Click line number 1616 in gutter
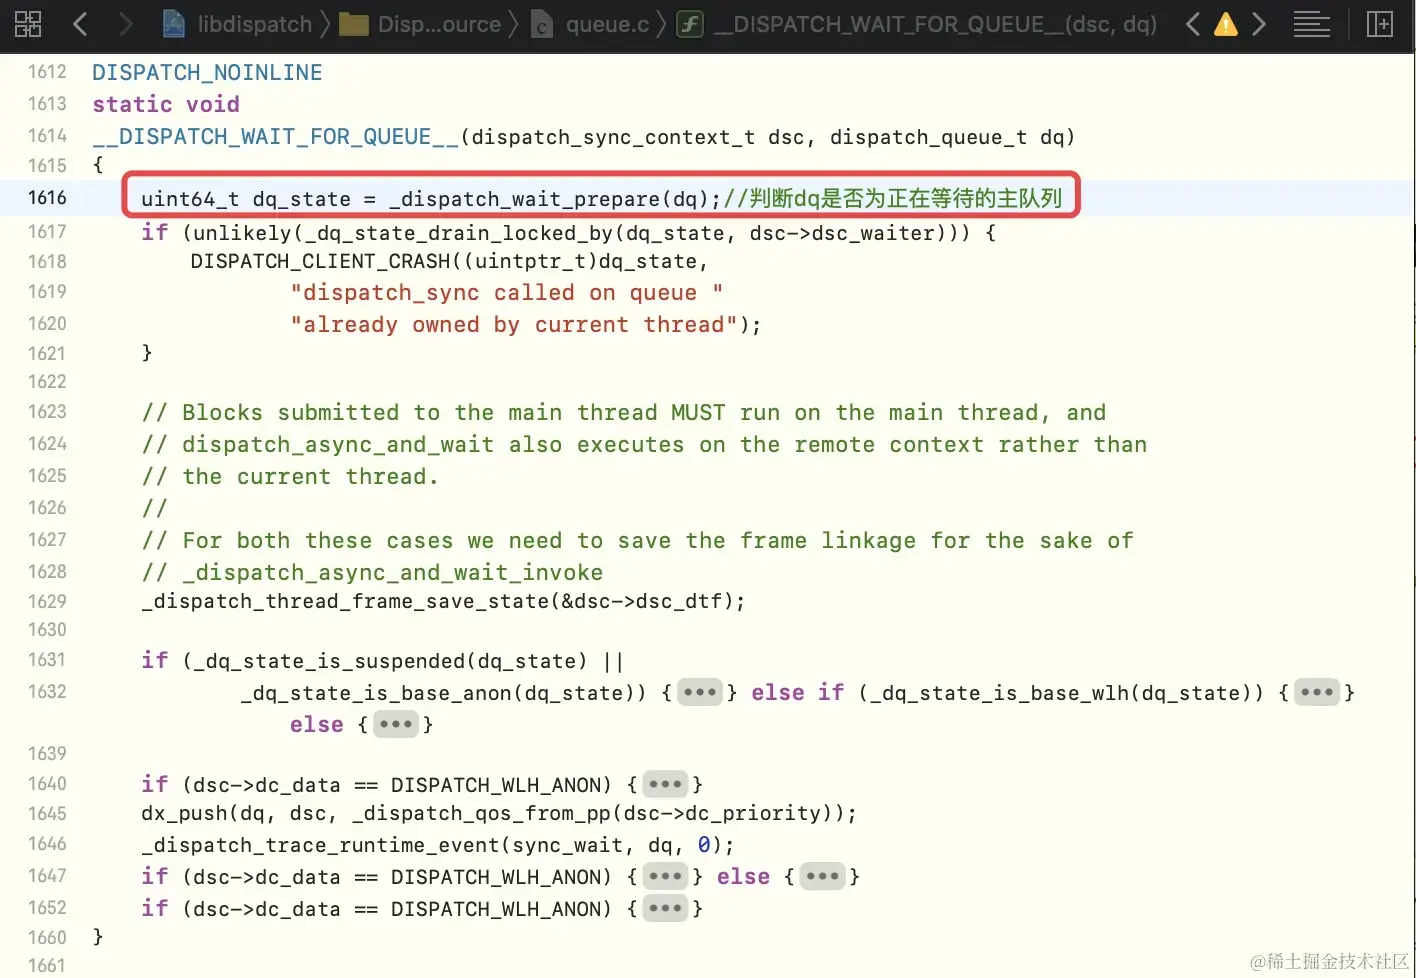 click(47, 197)
